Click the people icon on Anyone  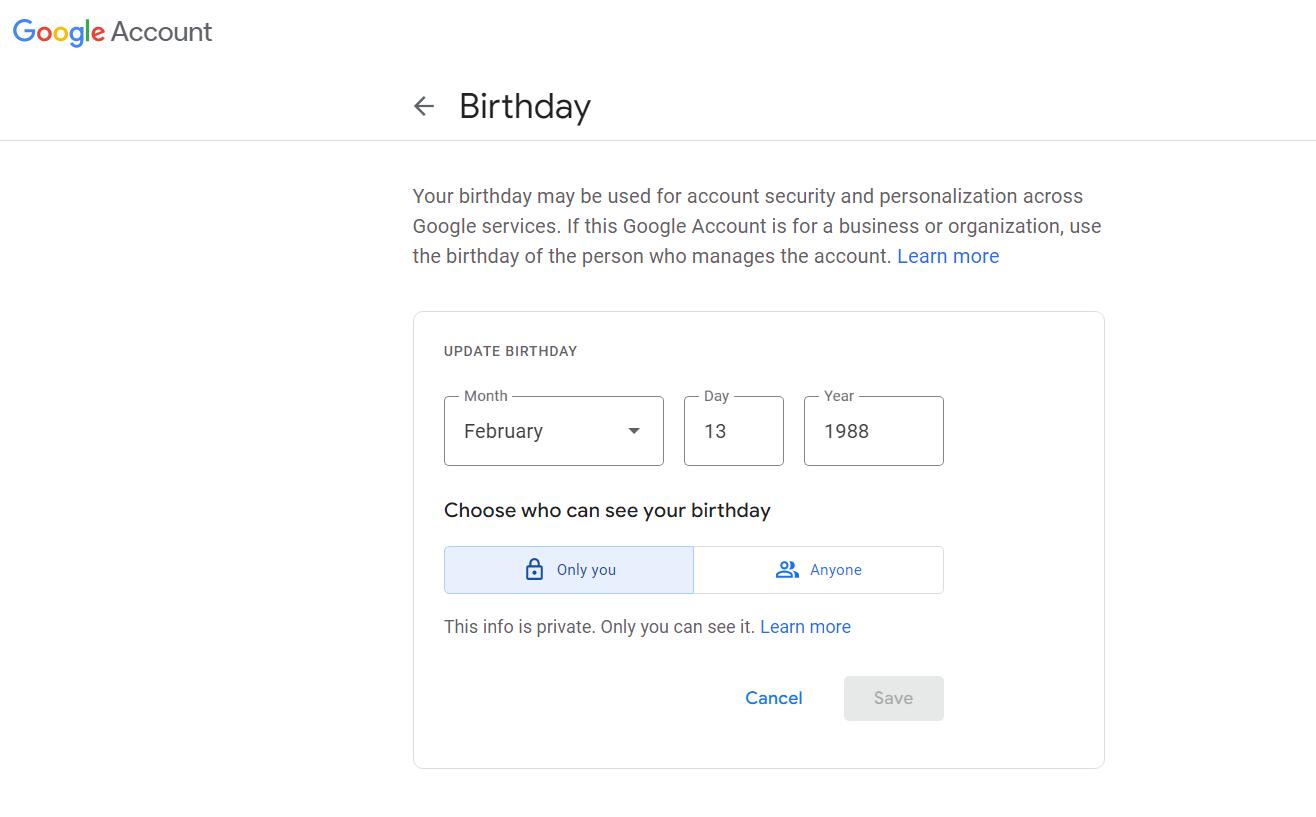(x=787, y=570)
